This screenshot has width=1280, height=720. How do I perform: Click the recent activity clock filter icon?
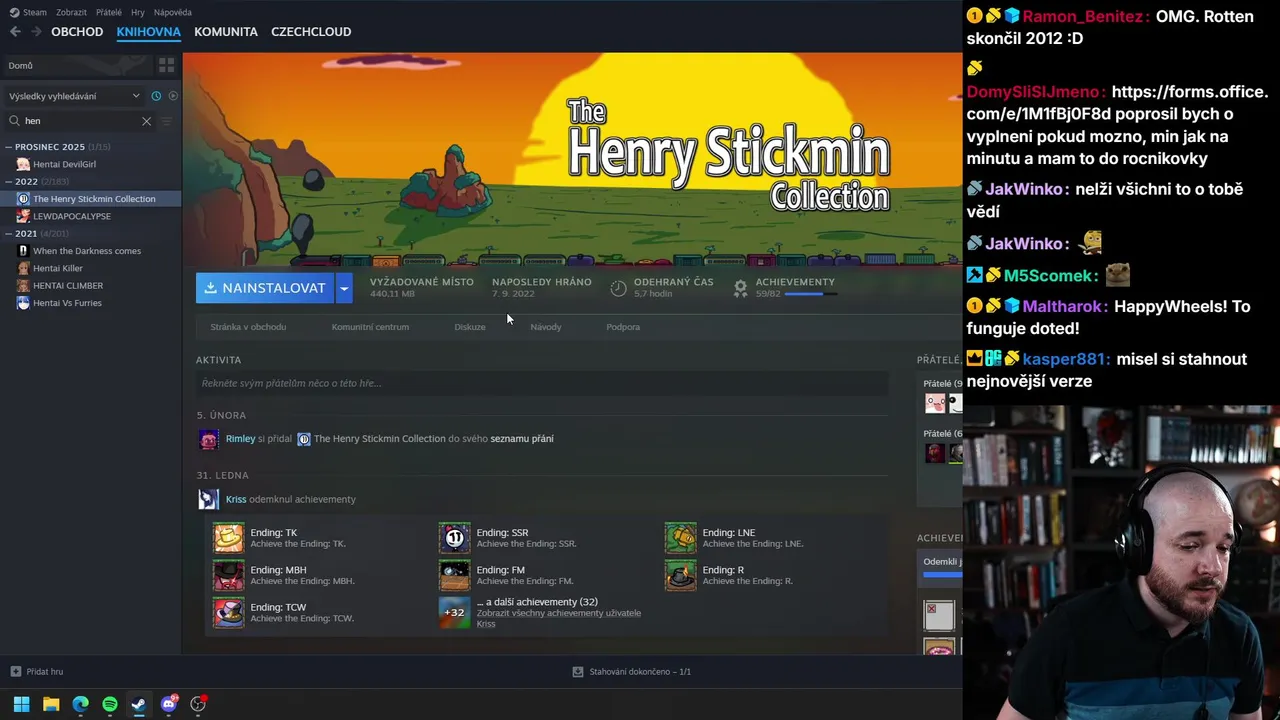coord(156,96)
